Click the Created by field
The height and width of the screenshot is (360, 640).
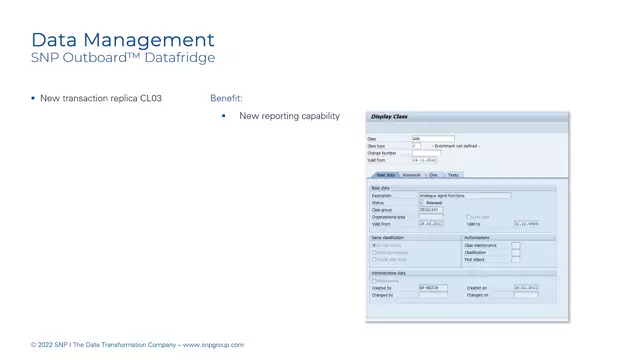[433, 288]
